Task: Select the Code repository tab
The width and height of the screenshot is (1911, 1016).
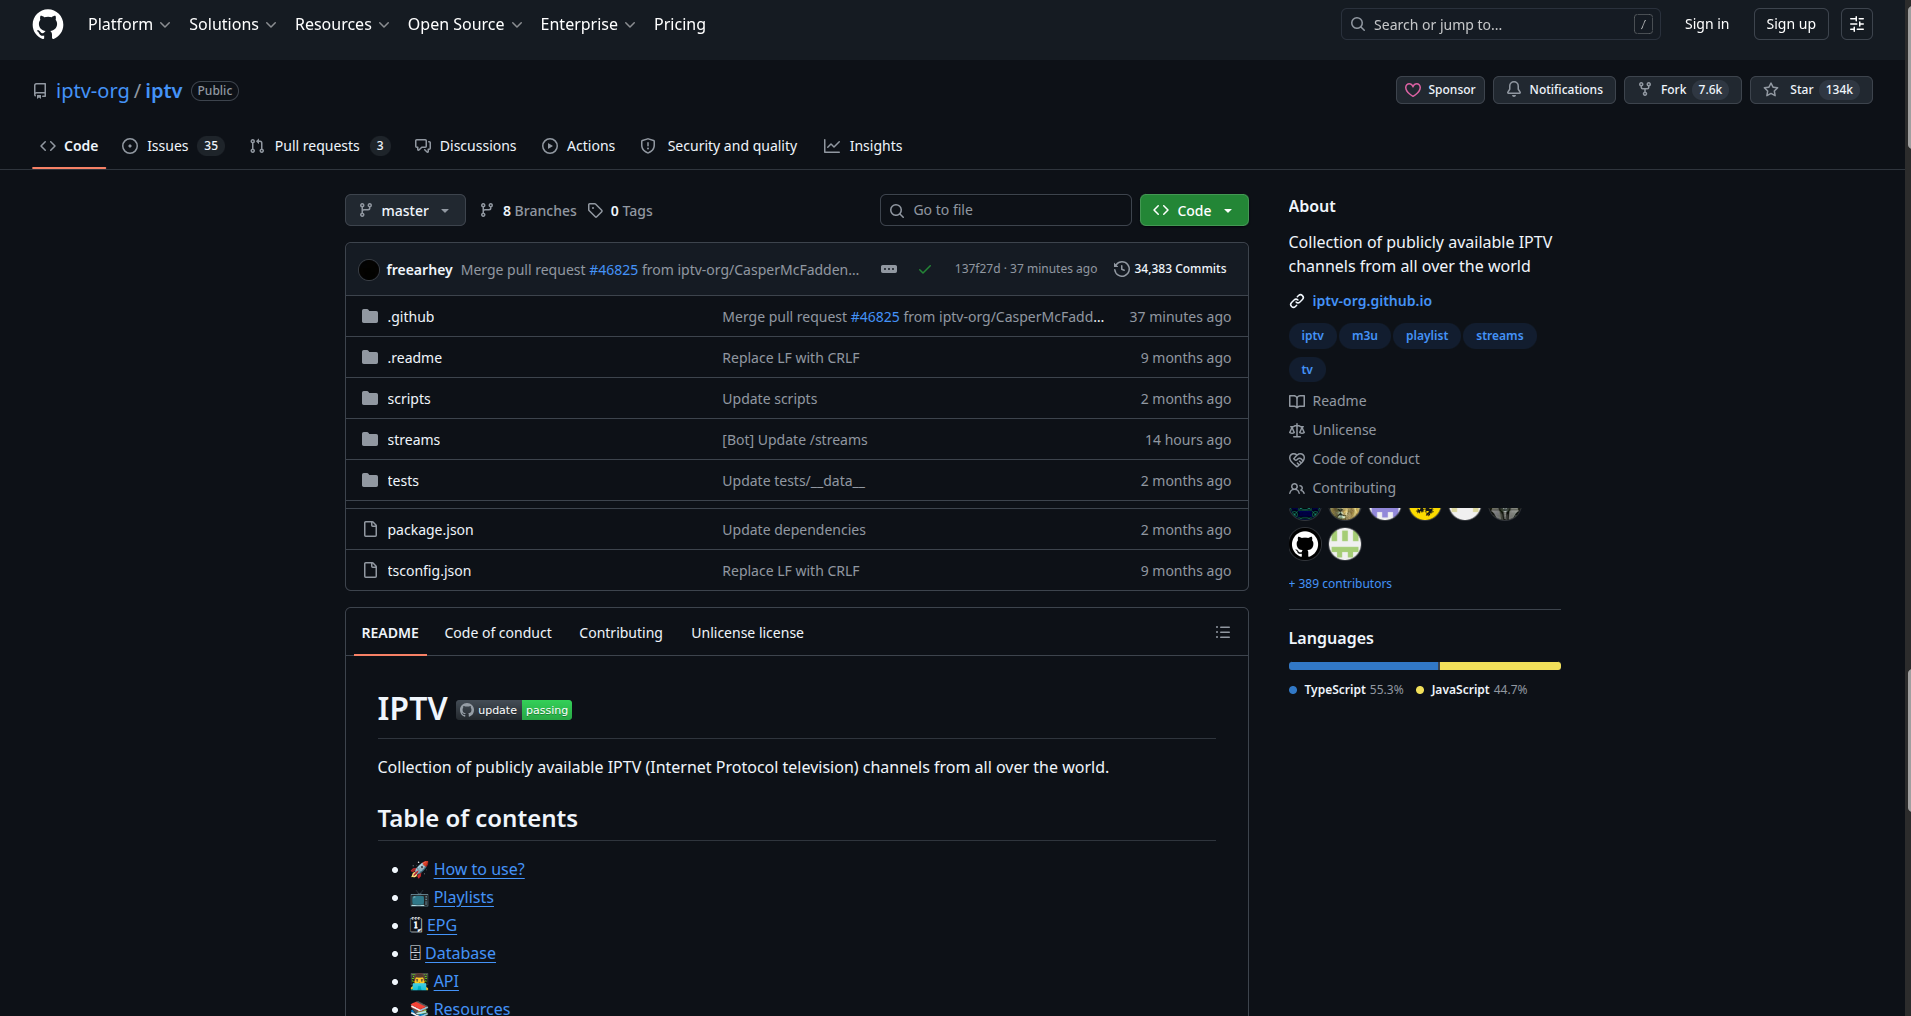Action: pos(69,146)
